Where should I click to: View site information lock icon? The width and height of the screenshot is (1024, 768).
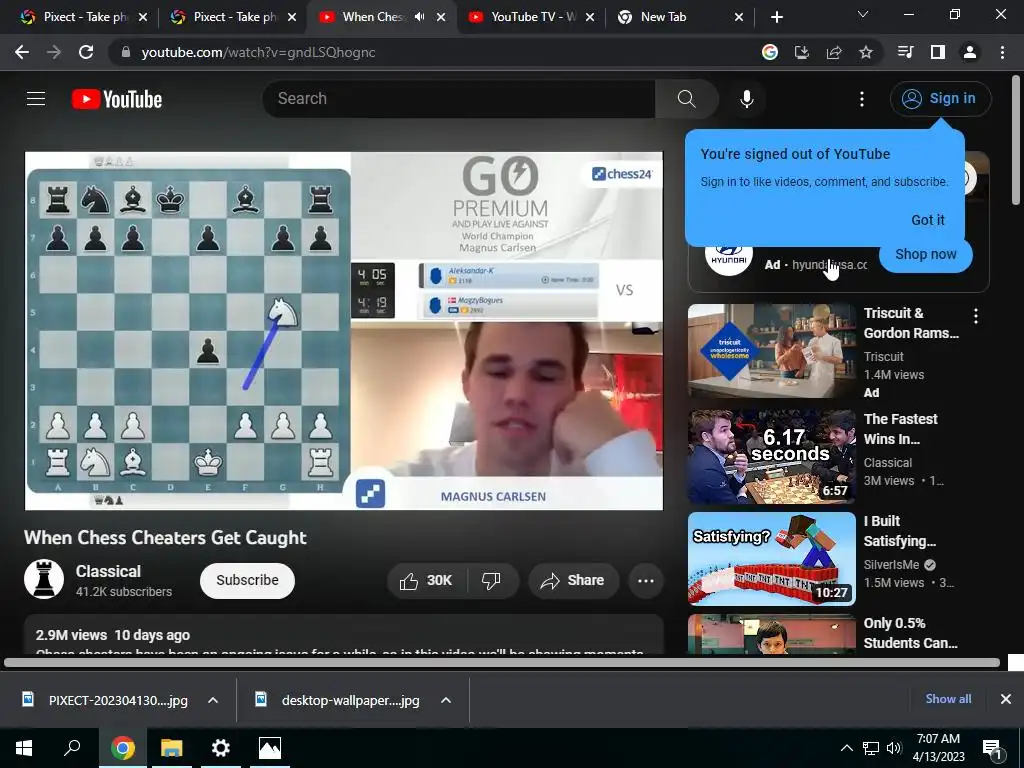(x=126, y=52)
